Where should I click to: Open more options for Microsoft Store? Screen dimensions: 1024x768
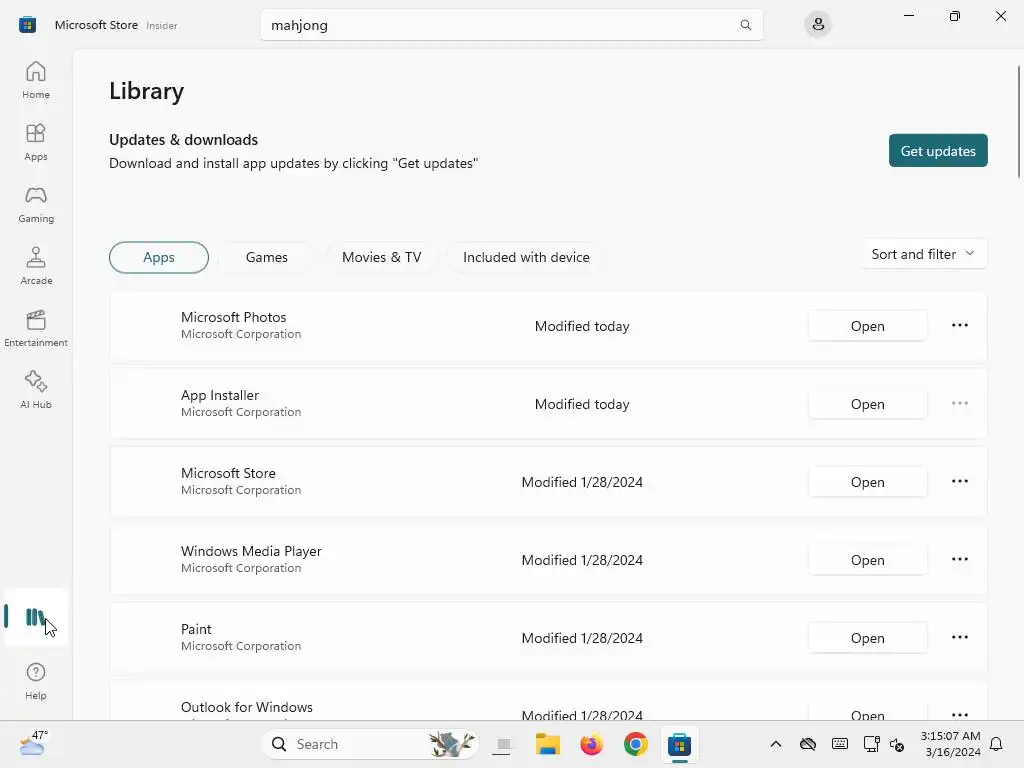point(959,481)
